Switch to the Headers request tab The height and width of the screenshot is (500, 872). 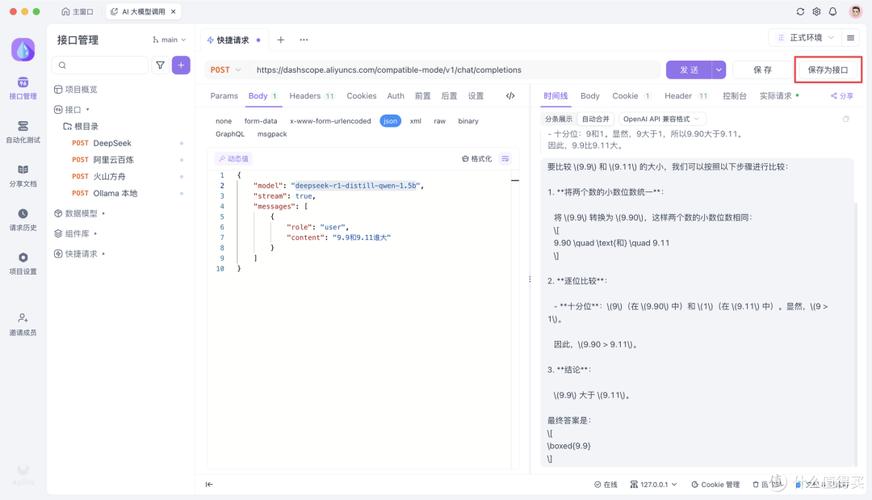311,96
